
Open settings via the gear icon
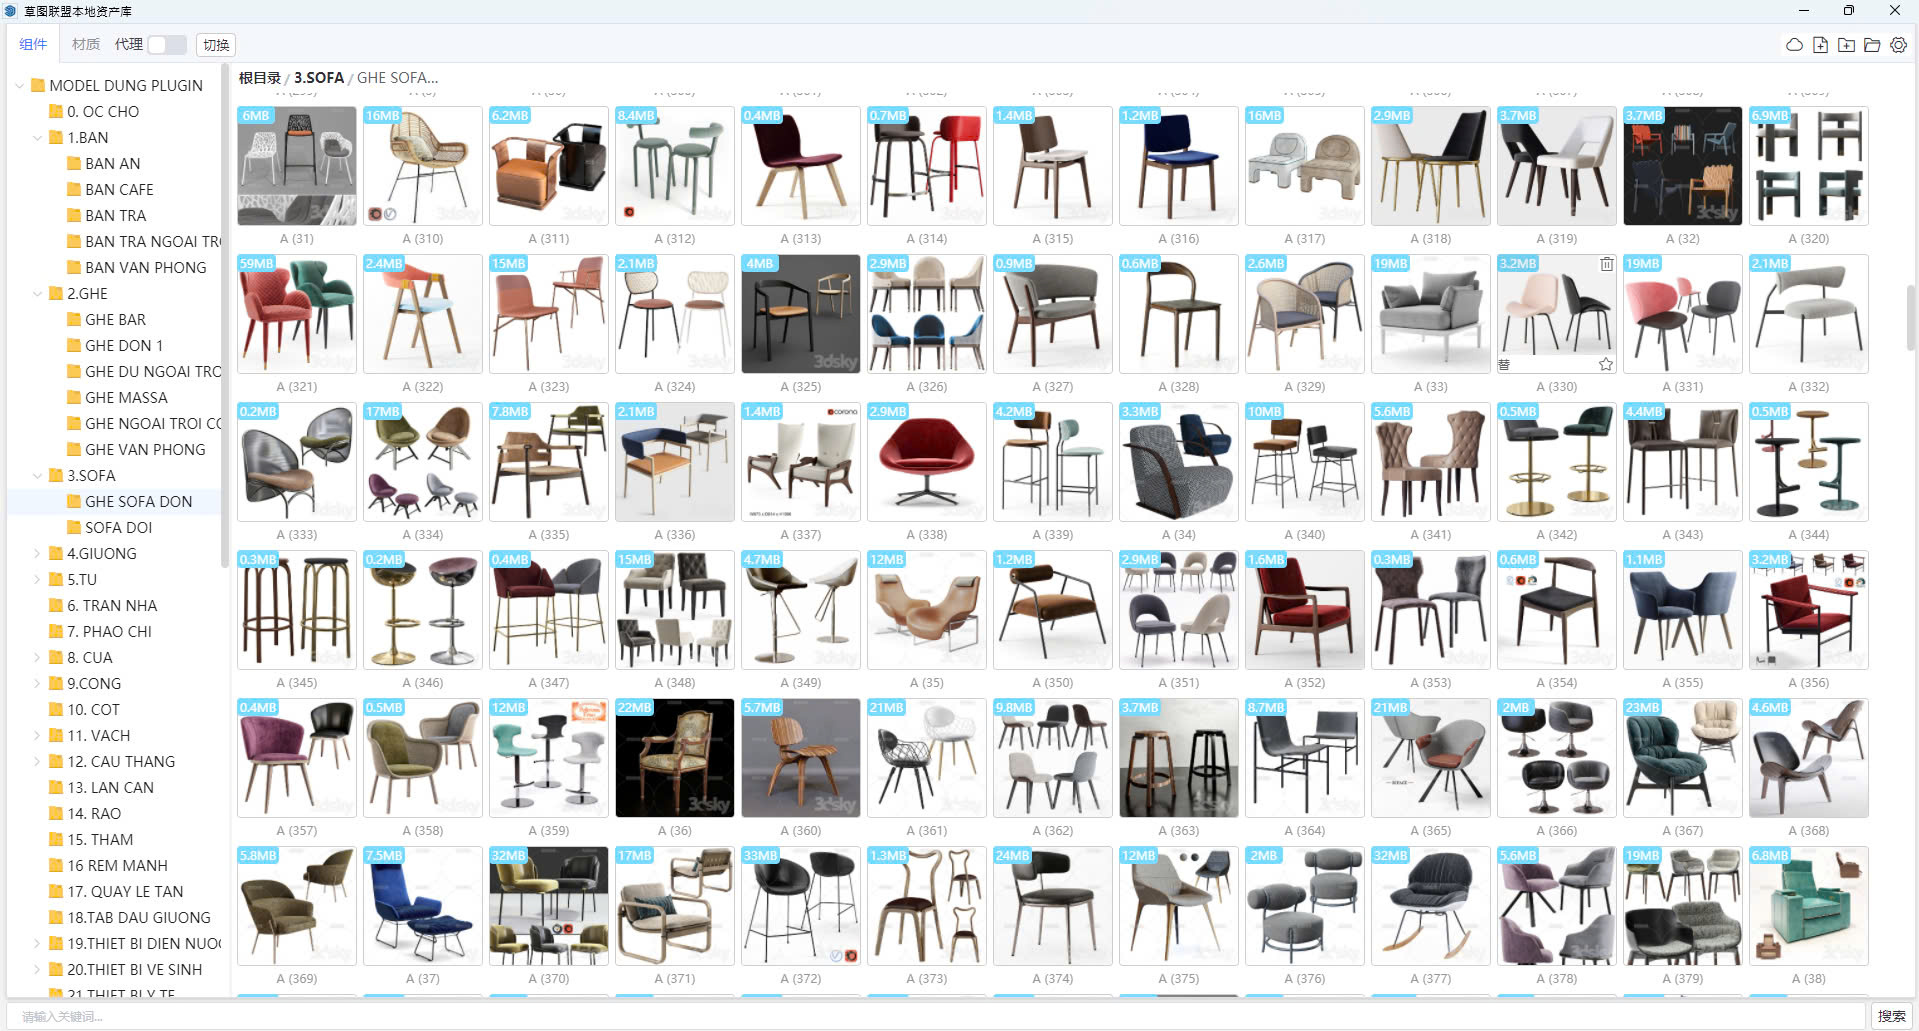(1898, 45)
